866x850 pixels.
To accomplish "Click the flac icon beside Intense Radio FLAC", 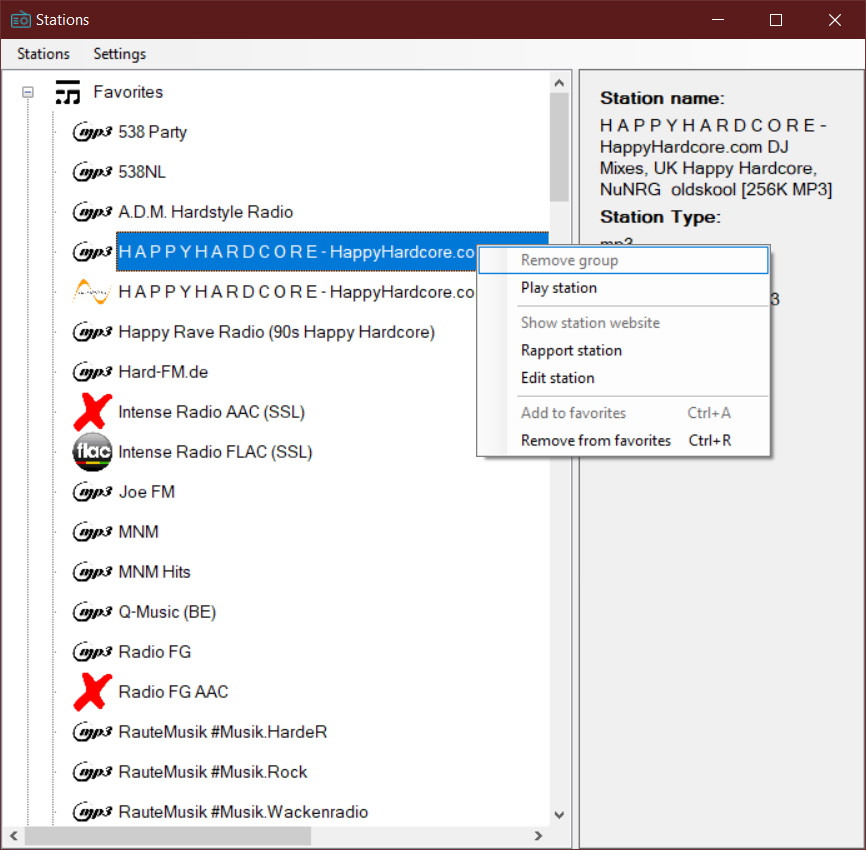I will tap(93, 452).
